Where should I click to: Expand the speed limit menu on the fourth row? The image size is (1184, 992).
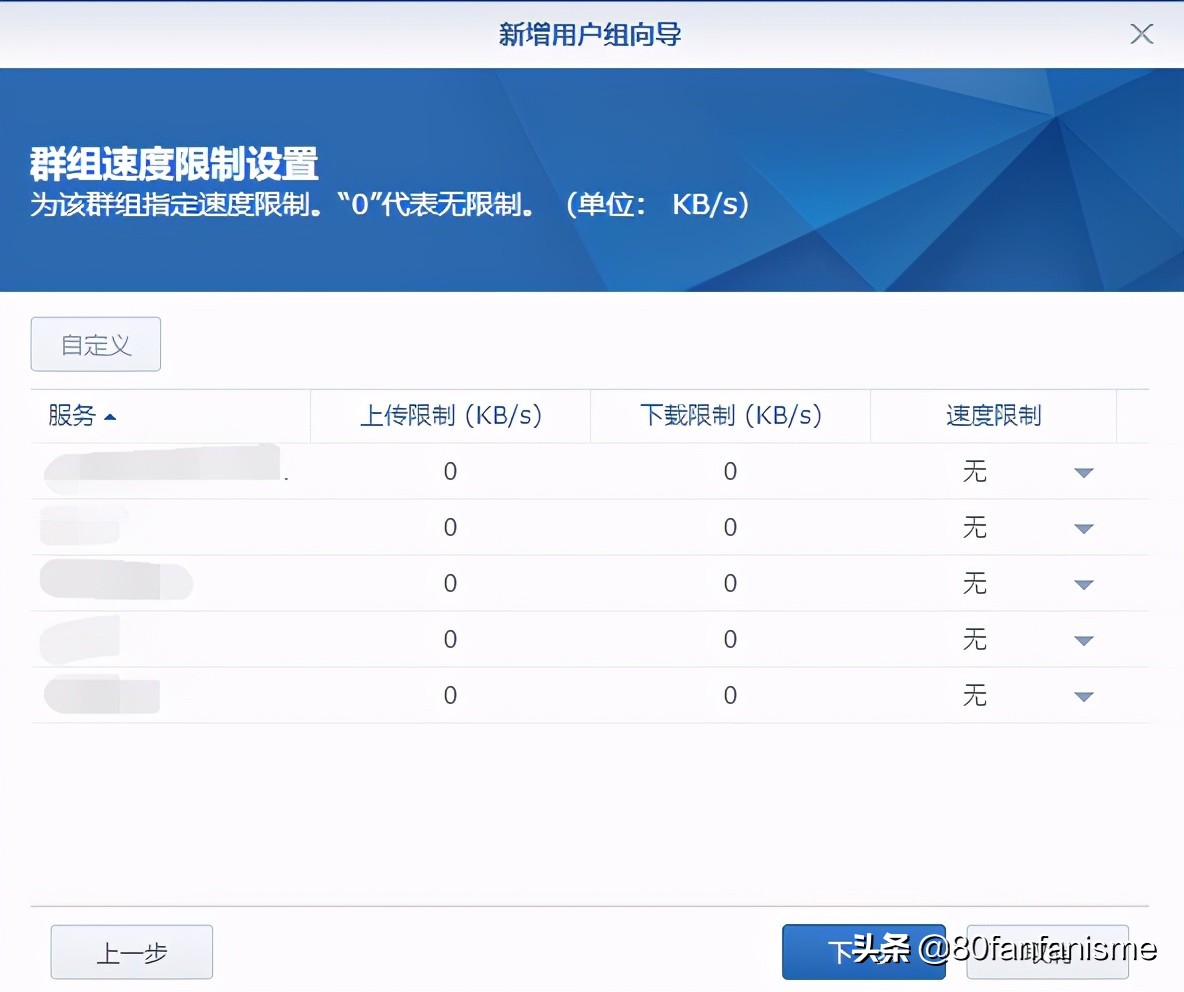coord(1083,639)
